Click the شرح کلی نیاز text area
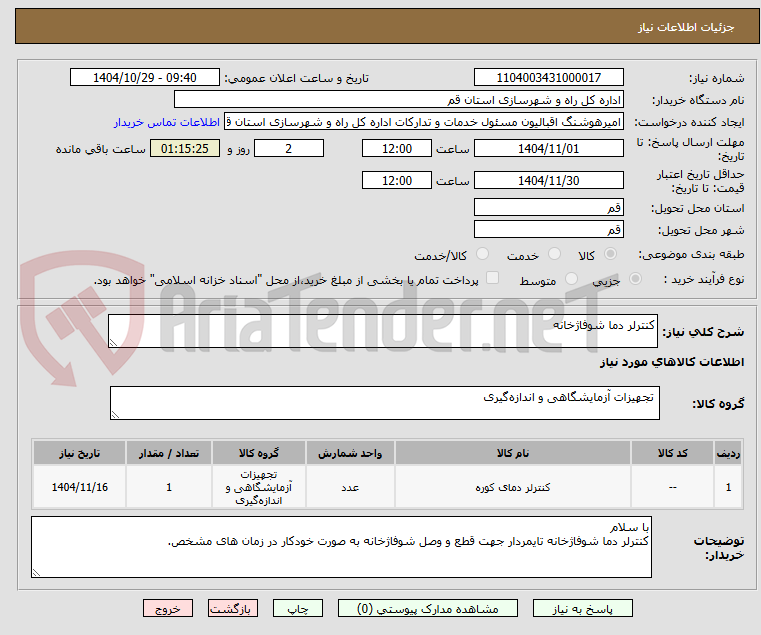Screen dimensions: 761x635 382,331
